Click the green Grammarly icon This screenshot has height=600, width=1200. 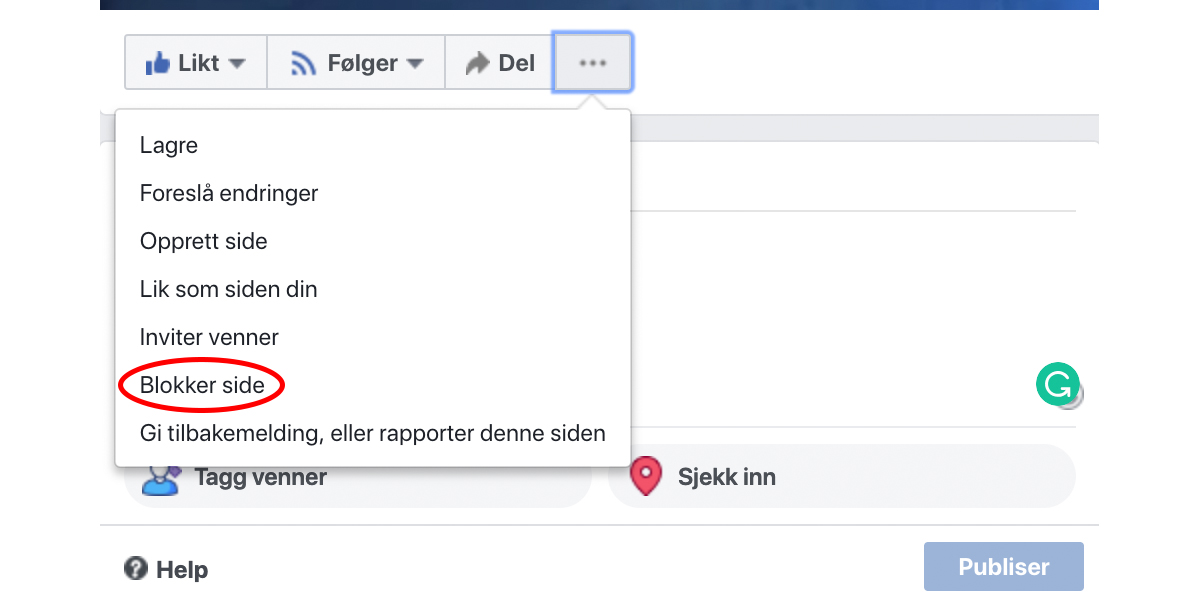click(1057, 384)
